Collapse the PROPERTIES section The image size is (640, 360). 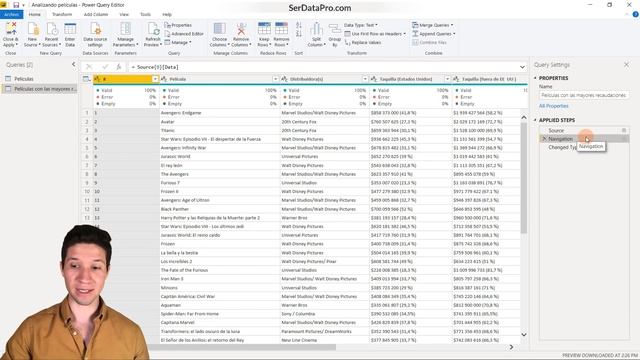click(535, 78)
